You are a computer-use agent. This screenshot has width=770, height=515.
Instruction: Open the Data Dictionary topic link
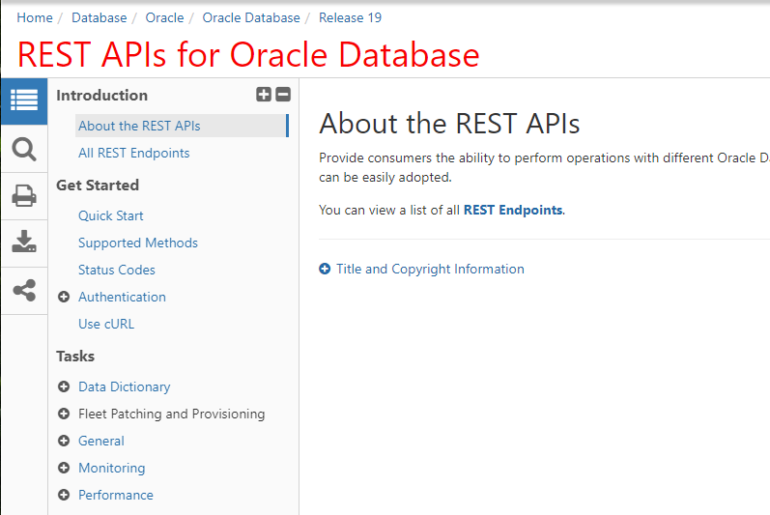pyautogui.click(x=124, y=387)
